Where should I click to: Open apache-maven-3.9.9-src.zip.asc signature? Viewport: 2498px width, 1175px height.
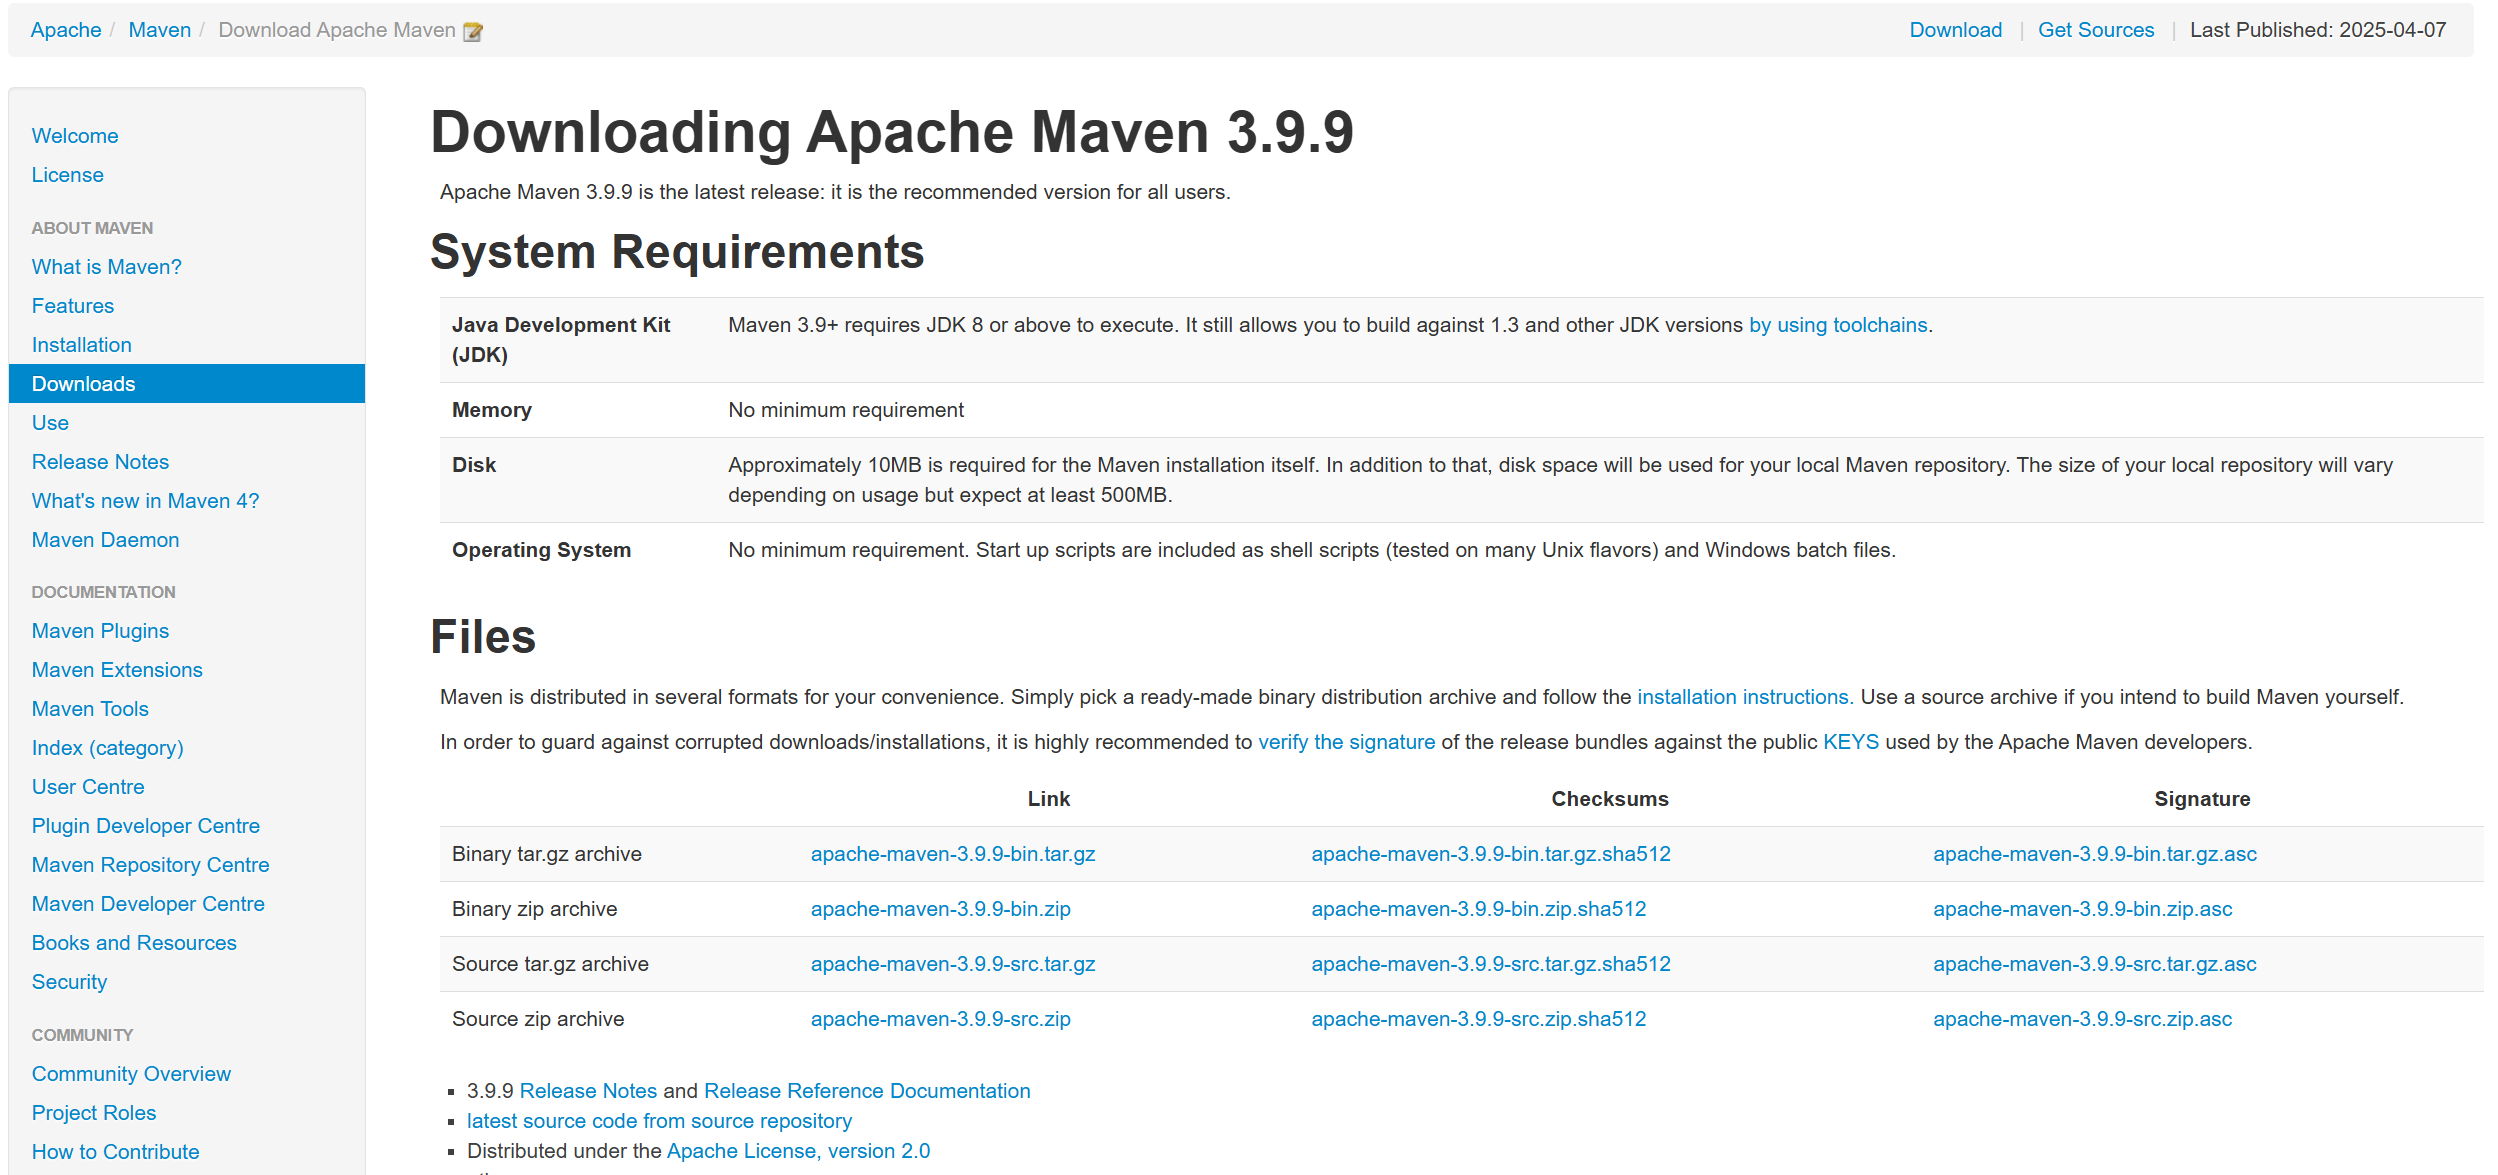(2081, 1019)
